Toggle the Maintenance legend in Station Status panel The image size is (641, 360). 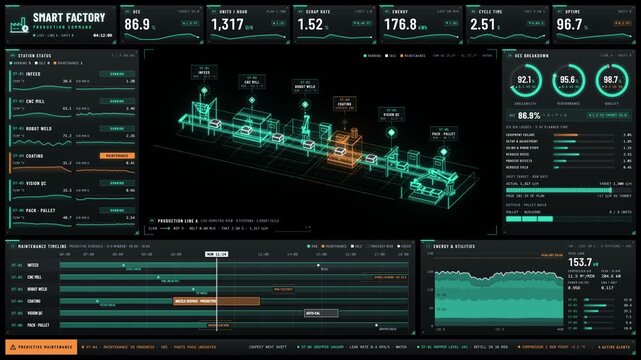68,63
